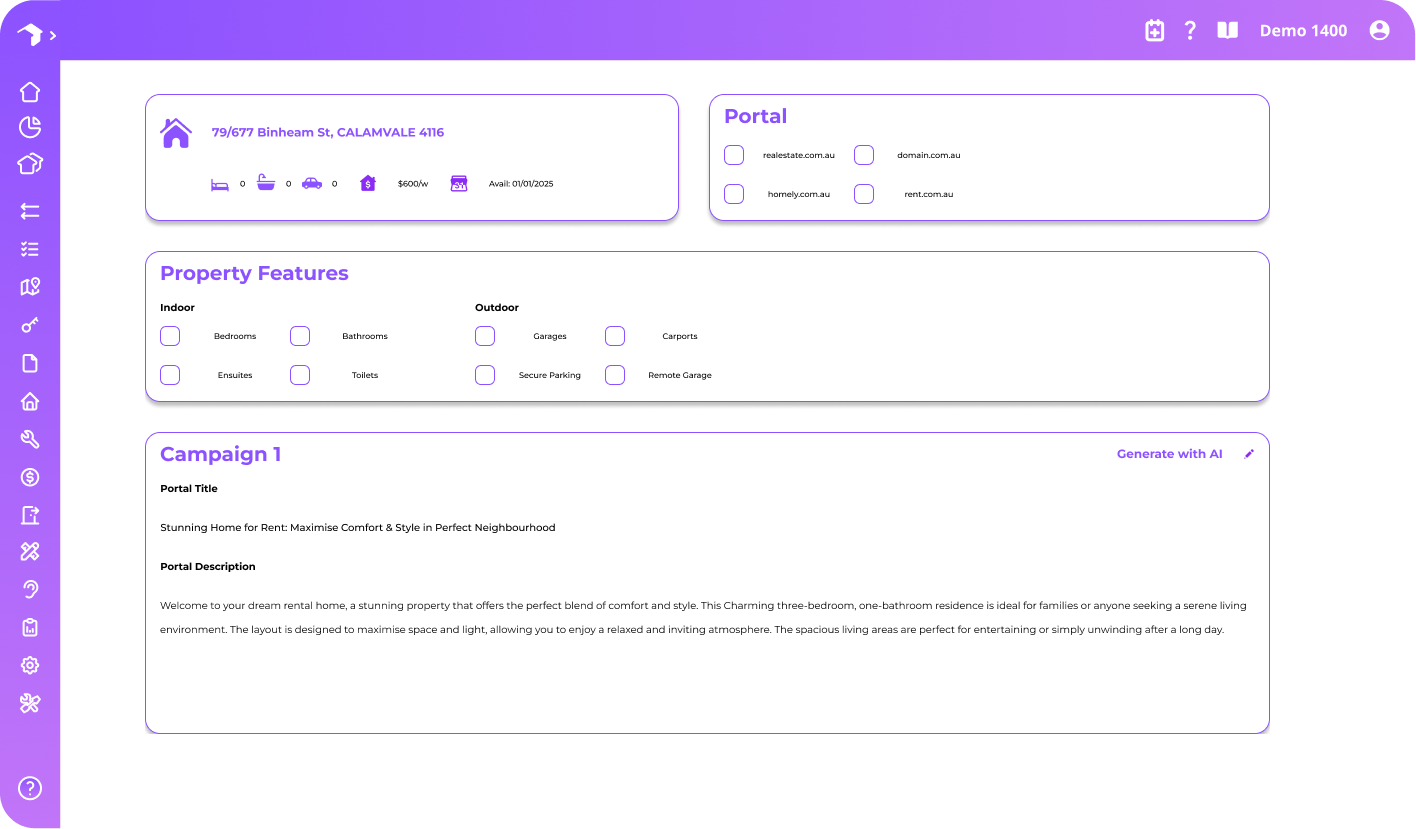This screenshot has width=1416, height=829.
Task: Open the pie chart icon in sidebar
Action: tap(30, 127)
